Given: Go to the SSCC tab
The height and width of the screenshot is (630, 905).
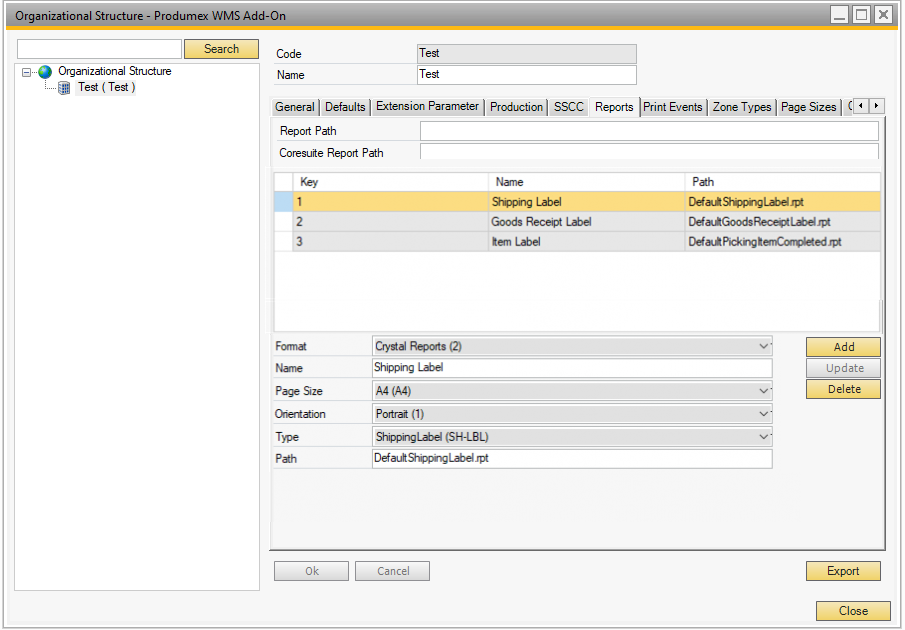Looking at the screenshot, I should click(568, 107).
